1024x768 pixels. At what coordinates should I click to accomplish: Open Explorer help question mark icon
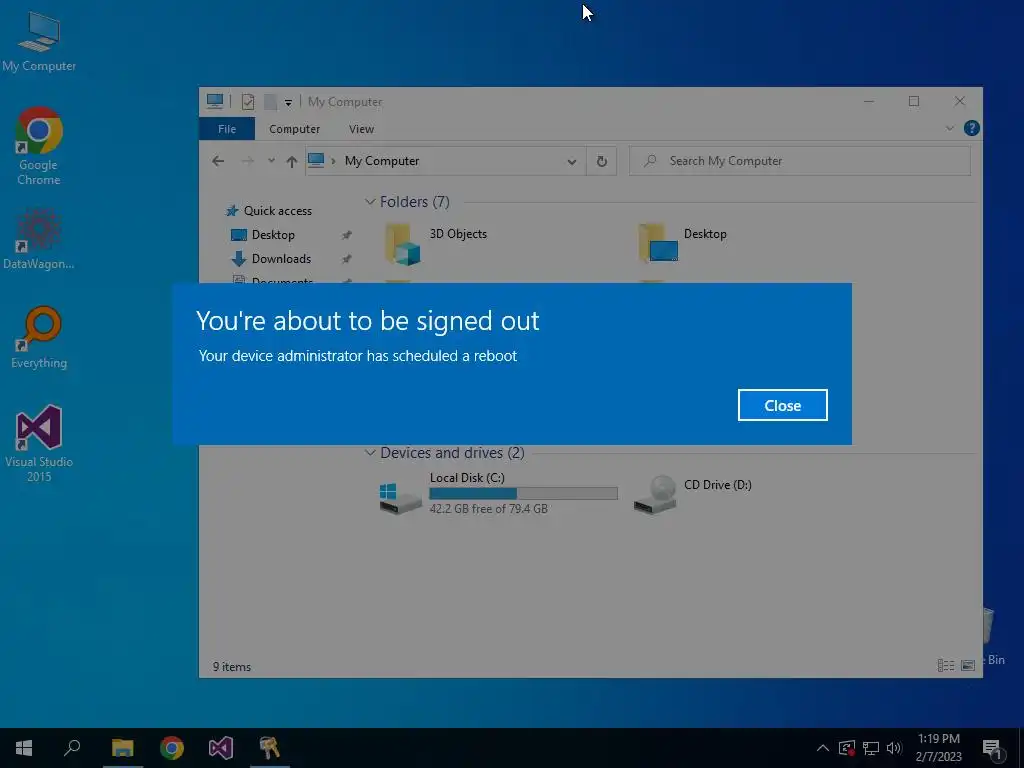(x=971, y=129)
